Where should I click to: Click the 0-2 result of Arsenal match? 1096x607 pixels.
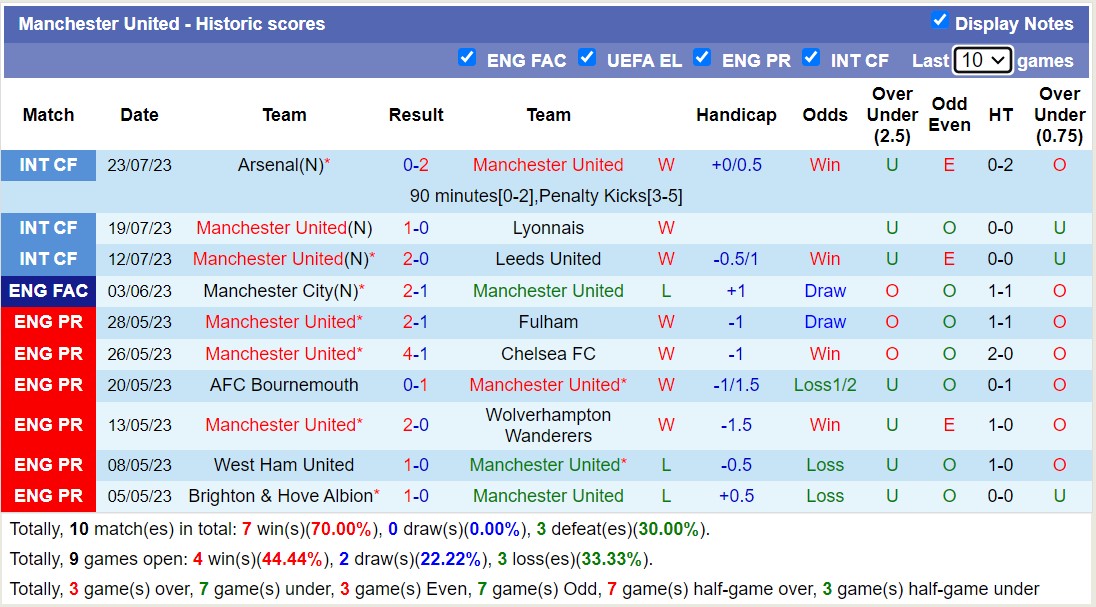click(x=416, y=165)
